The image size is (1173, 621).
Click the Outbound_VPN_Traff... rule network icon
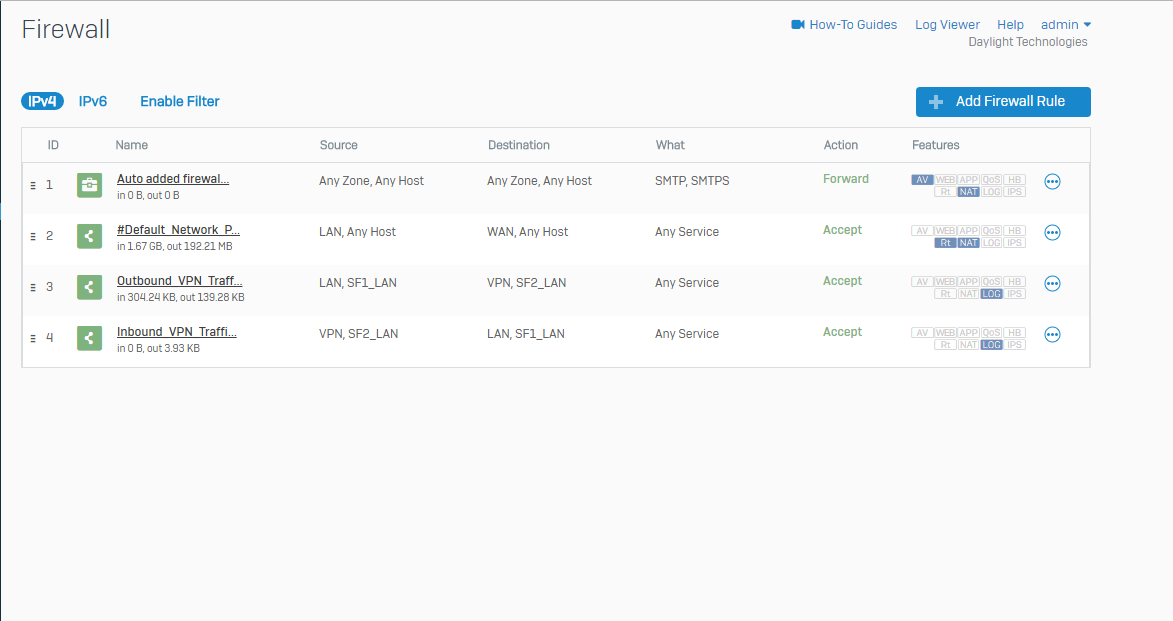click(x=90, y=287)
